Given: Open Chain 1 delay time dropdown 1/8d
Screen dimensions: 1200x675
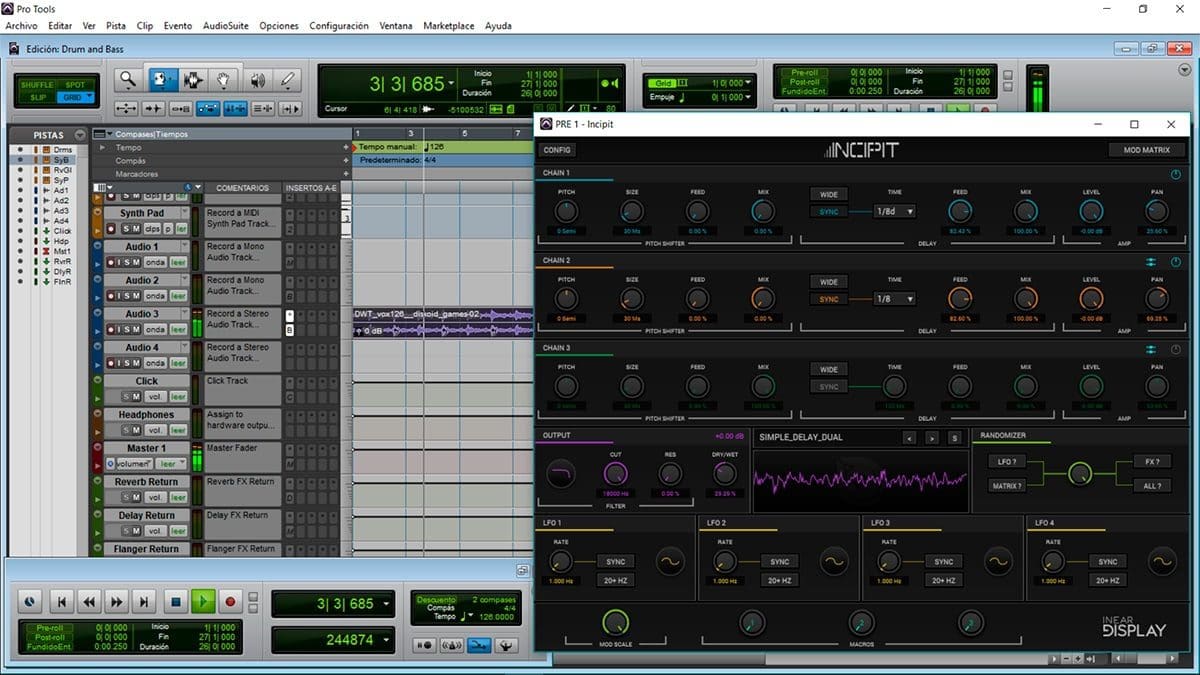Looking at the screenshot, I should (x=895, y=212).
